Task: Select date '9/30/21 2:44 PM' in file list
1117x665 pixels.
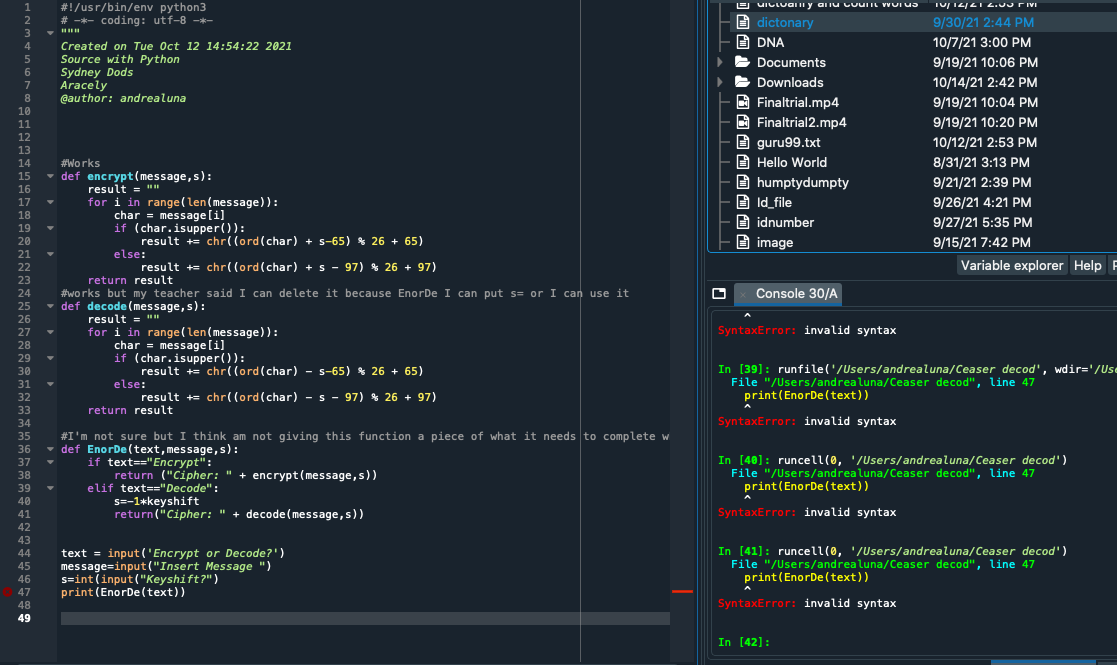Action: pos(983,22)
